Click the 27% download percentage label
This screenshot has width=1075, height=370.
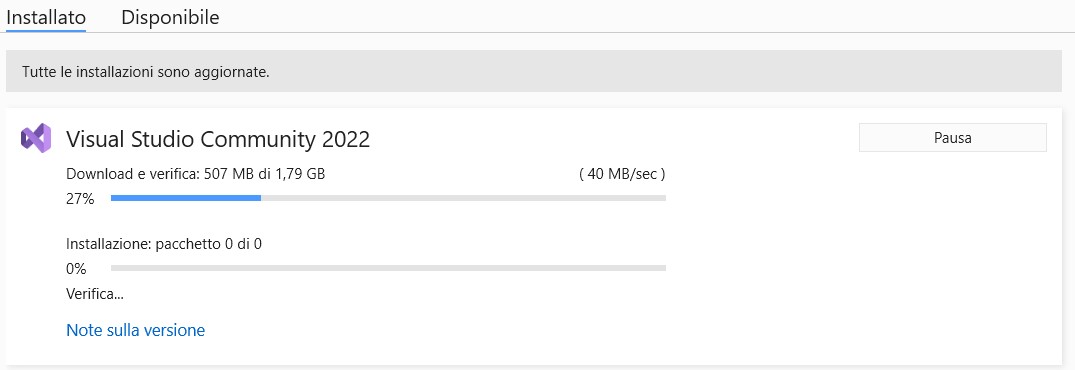click(80, 199)
